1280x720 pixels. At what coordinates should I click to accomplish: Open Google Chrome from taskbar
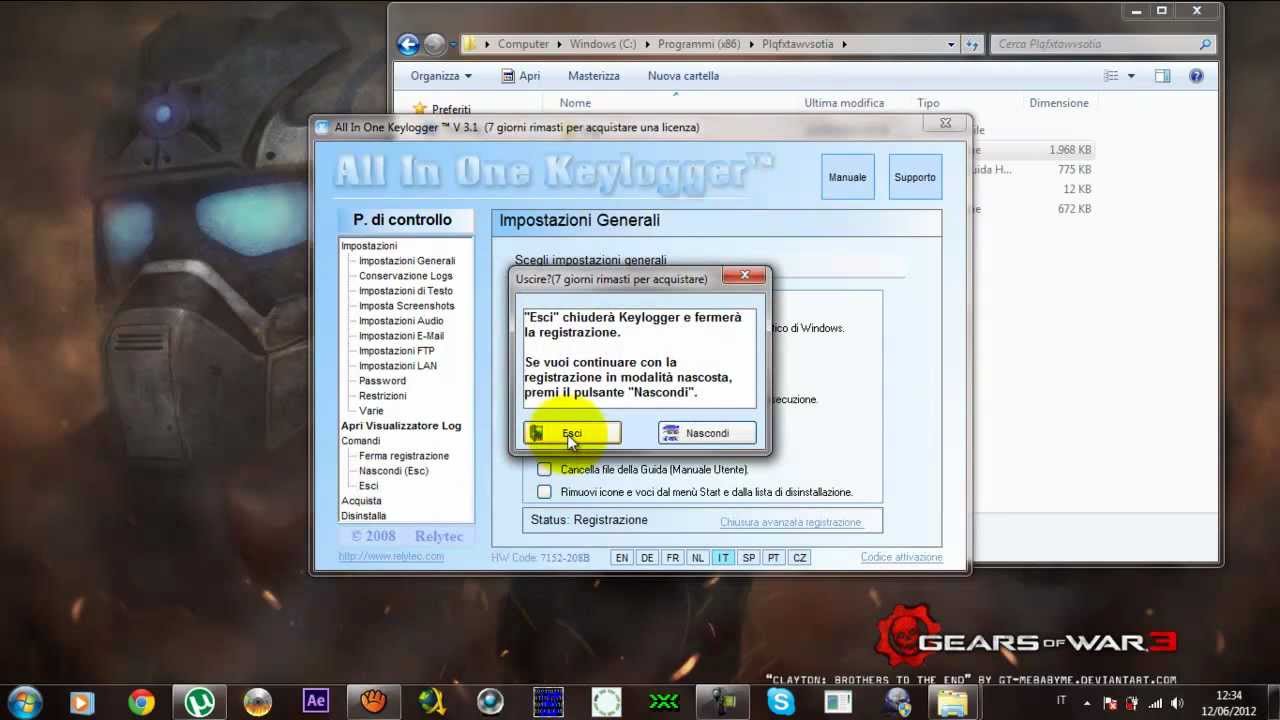click(x=141, y=701)
